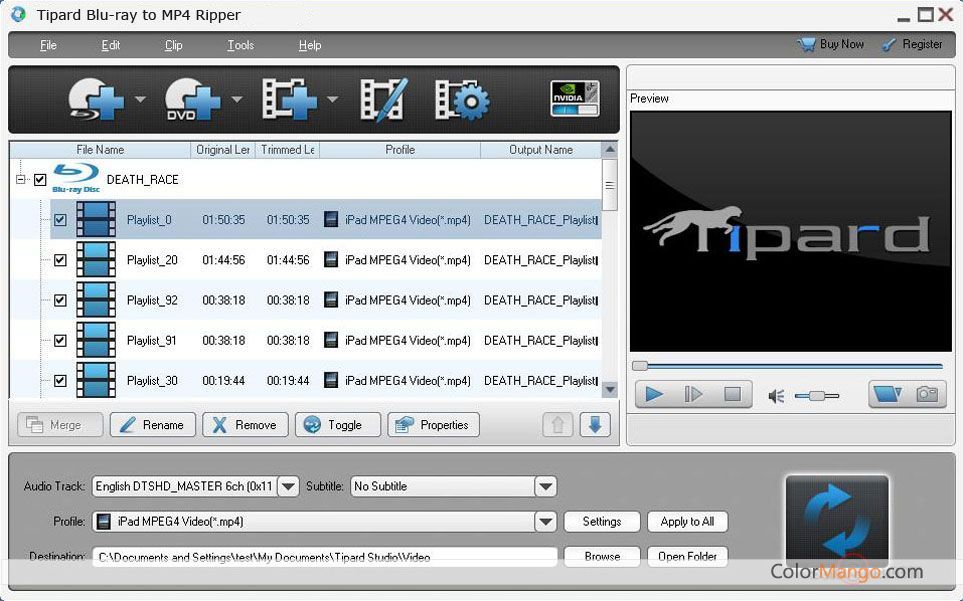
Task: Click the volume speaker icon
Action: coord(776,396)
